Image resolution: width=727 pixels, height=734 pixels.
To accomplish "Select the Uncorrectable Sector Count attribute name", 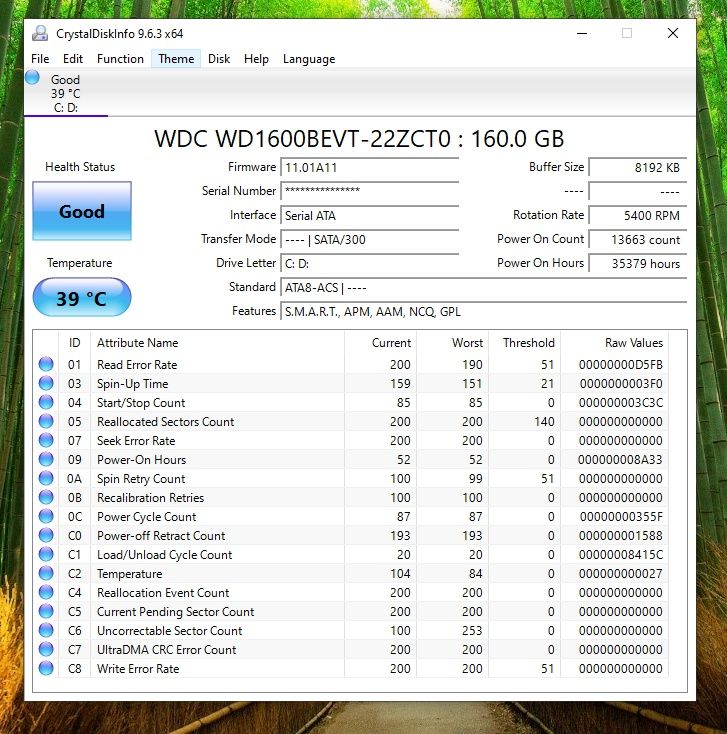I will click(169, 630).
